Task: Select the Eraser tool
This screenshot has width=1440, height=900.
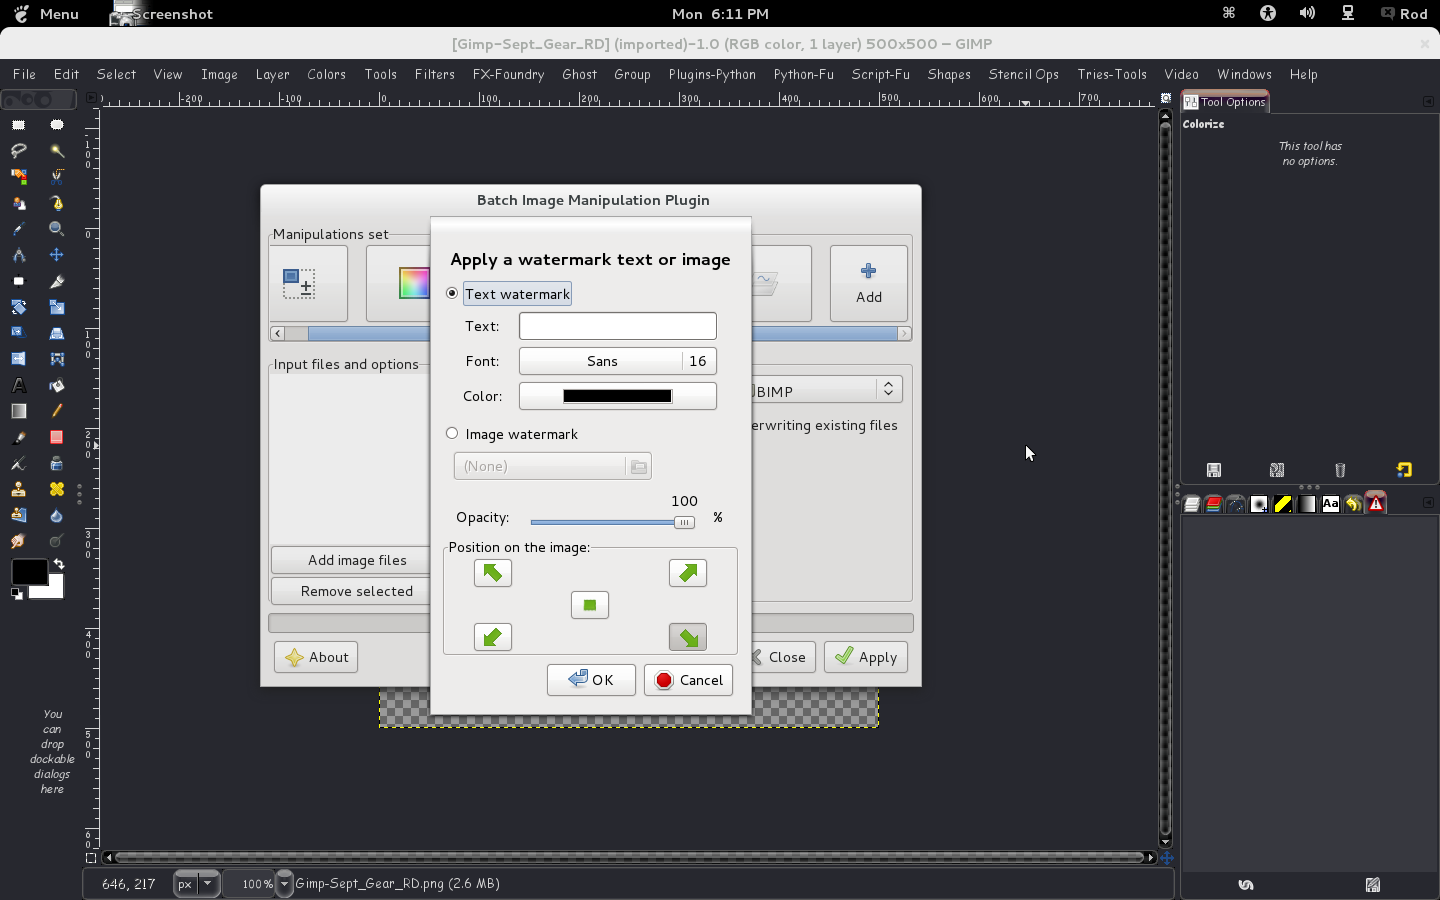Action: click(x=57, y=437)
